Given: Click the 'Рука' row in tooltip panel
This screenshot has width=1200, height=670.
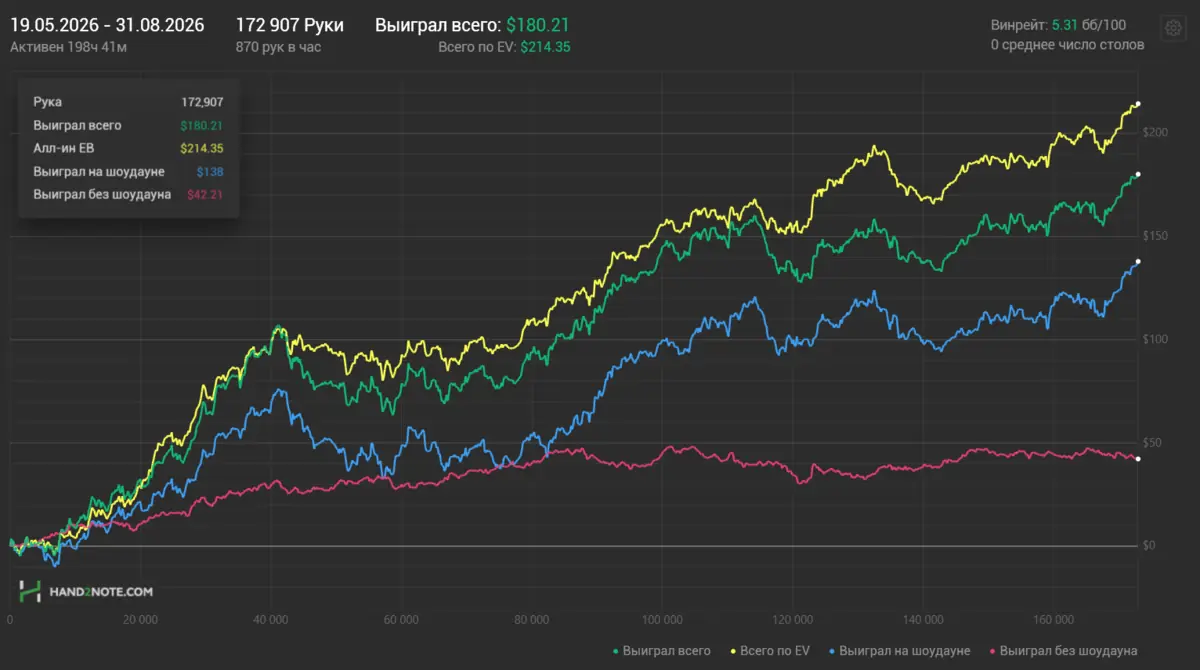Looking at the screenshot, I should point(128,102).
